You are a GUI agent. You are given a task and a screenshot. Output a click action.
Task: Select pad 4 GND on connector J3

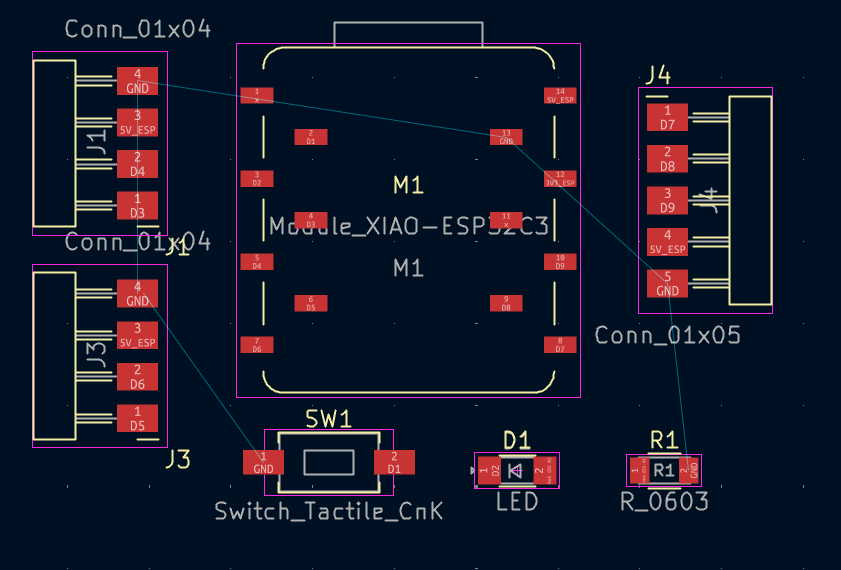137,294
